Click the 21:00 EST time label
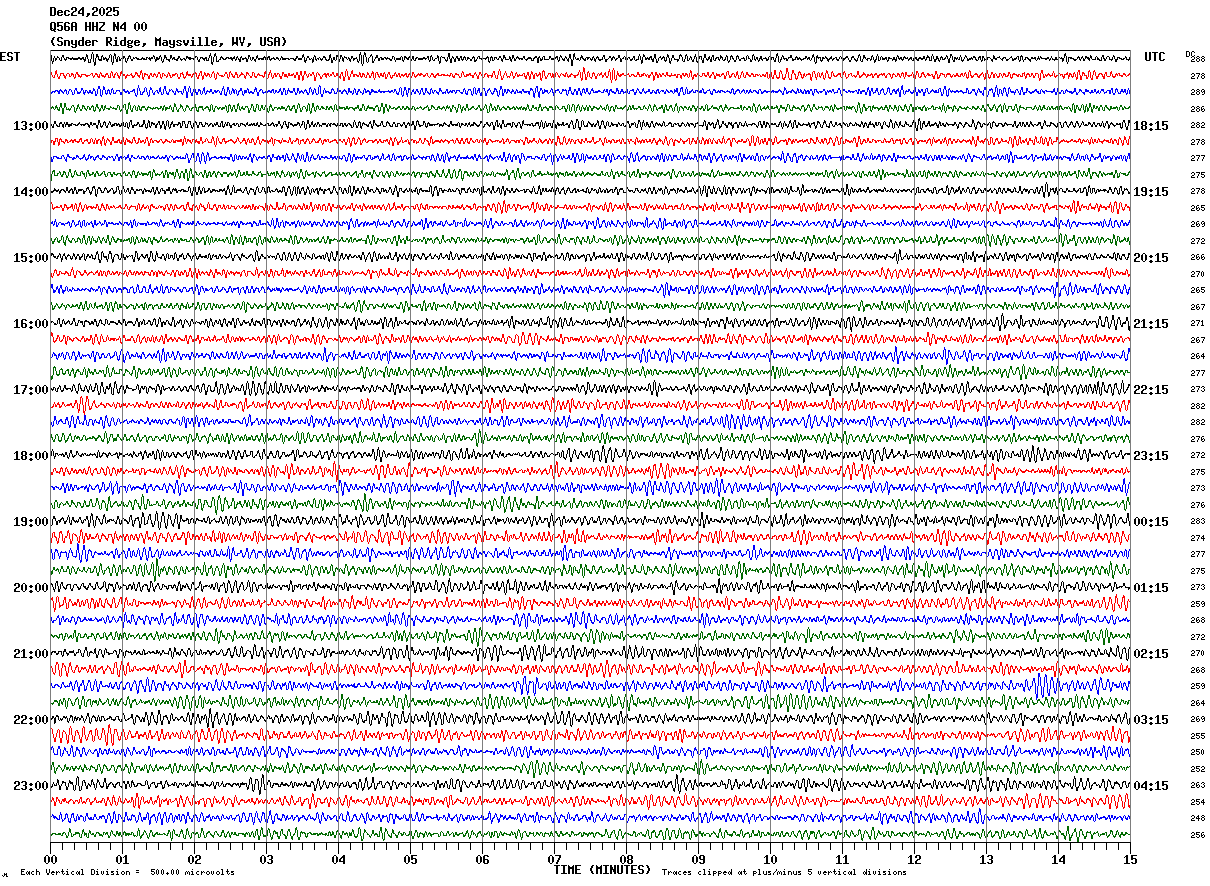This screenshot has height=886, width=1210. click(x=31, y=654)
